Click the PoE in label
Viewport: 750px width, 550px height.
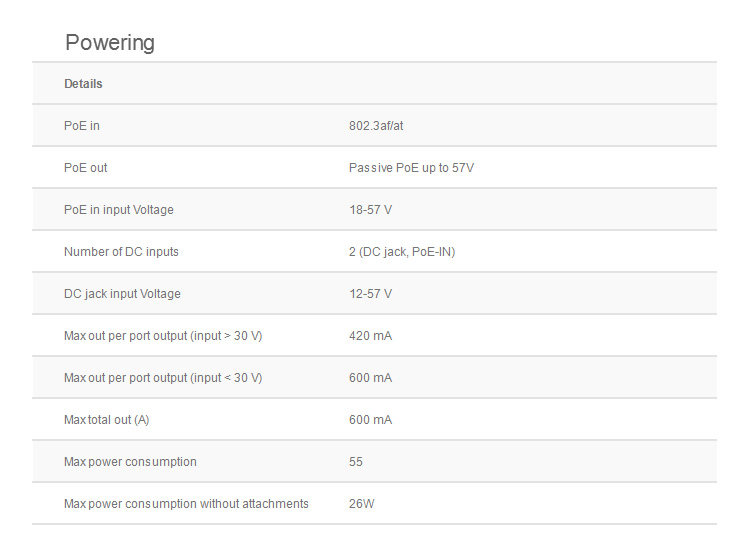point(82,126)
